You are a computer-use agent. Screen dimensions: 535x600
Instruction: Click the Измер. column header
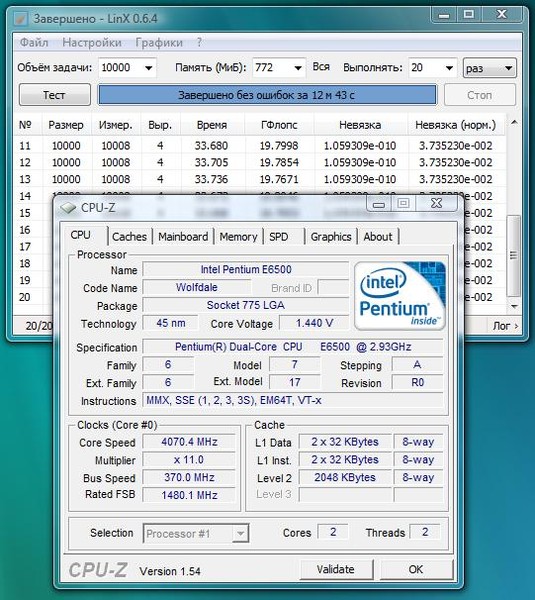[x=116, y=125]
